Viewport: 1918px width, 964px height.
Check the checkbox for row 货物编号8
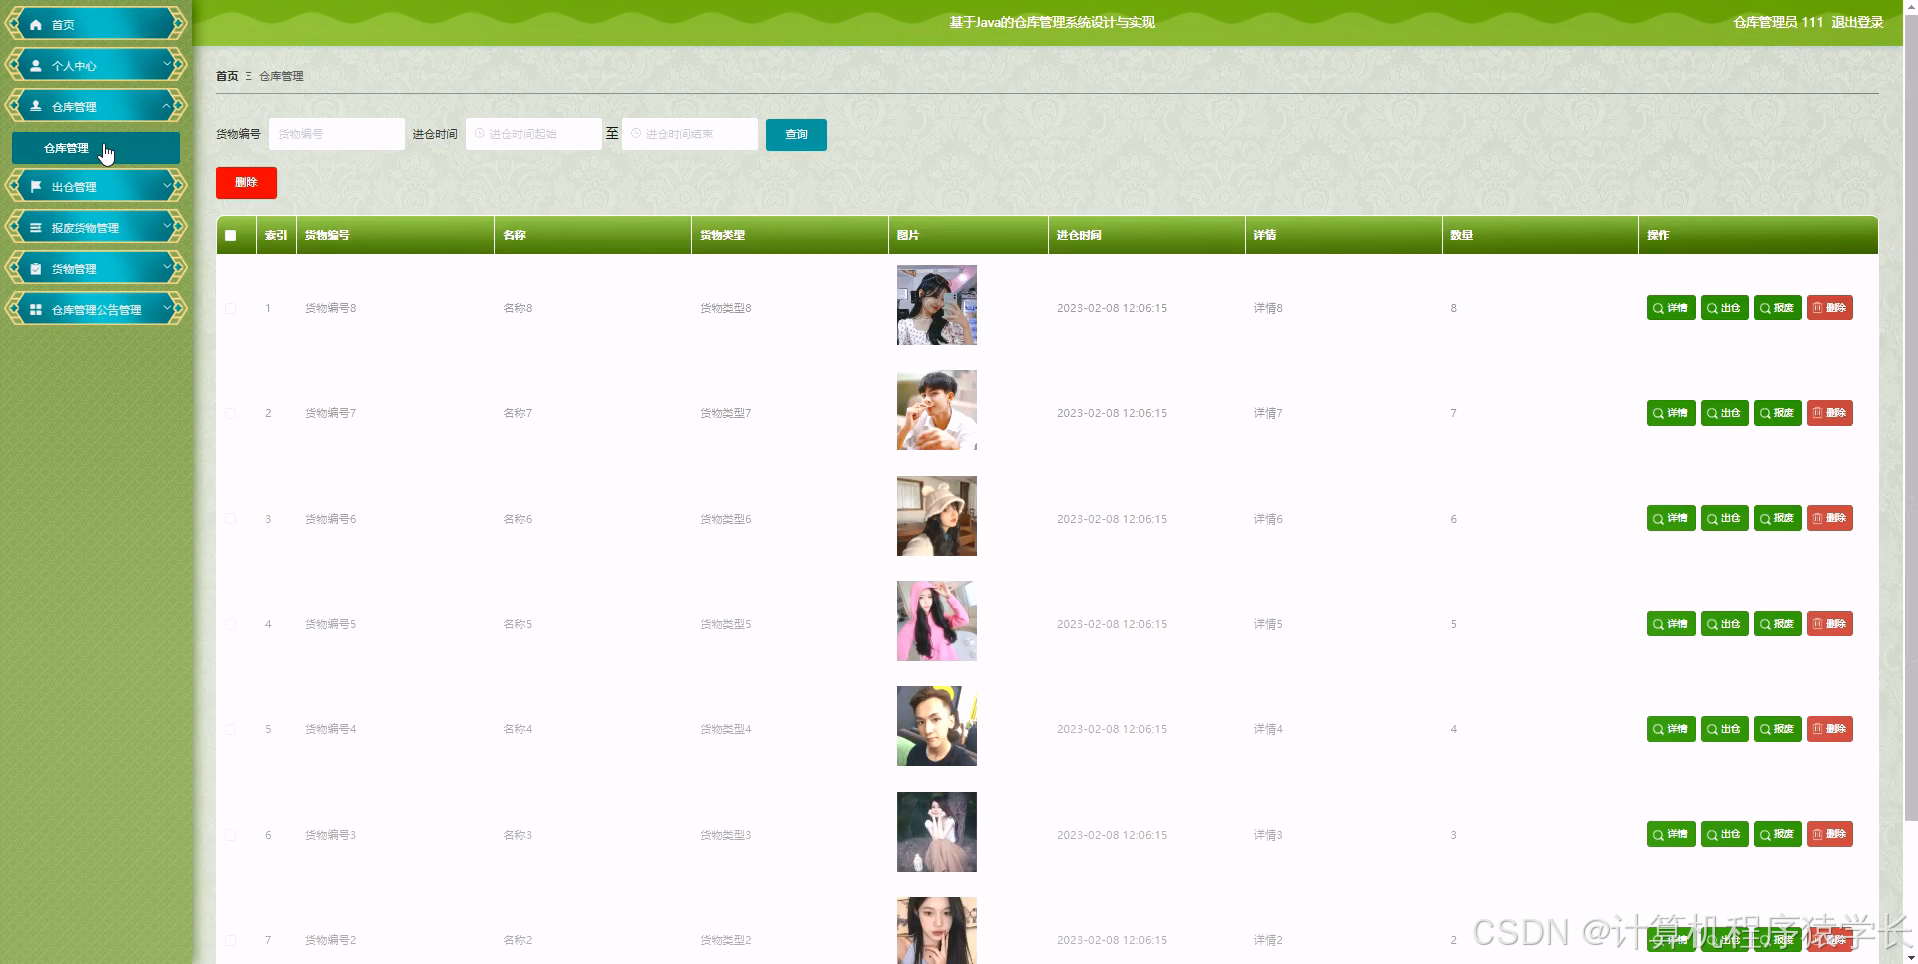pos(231,308)
